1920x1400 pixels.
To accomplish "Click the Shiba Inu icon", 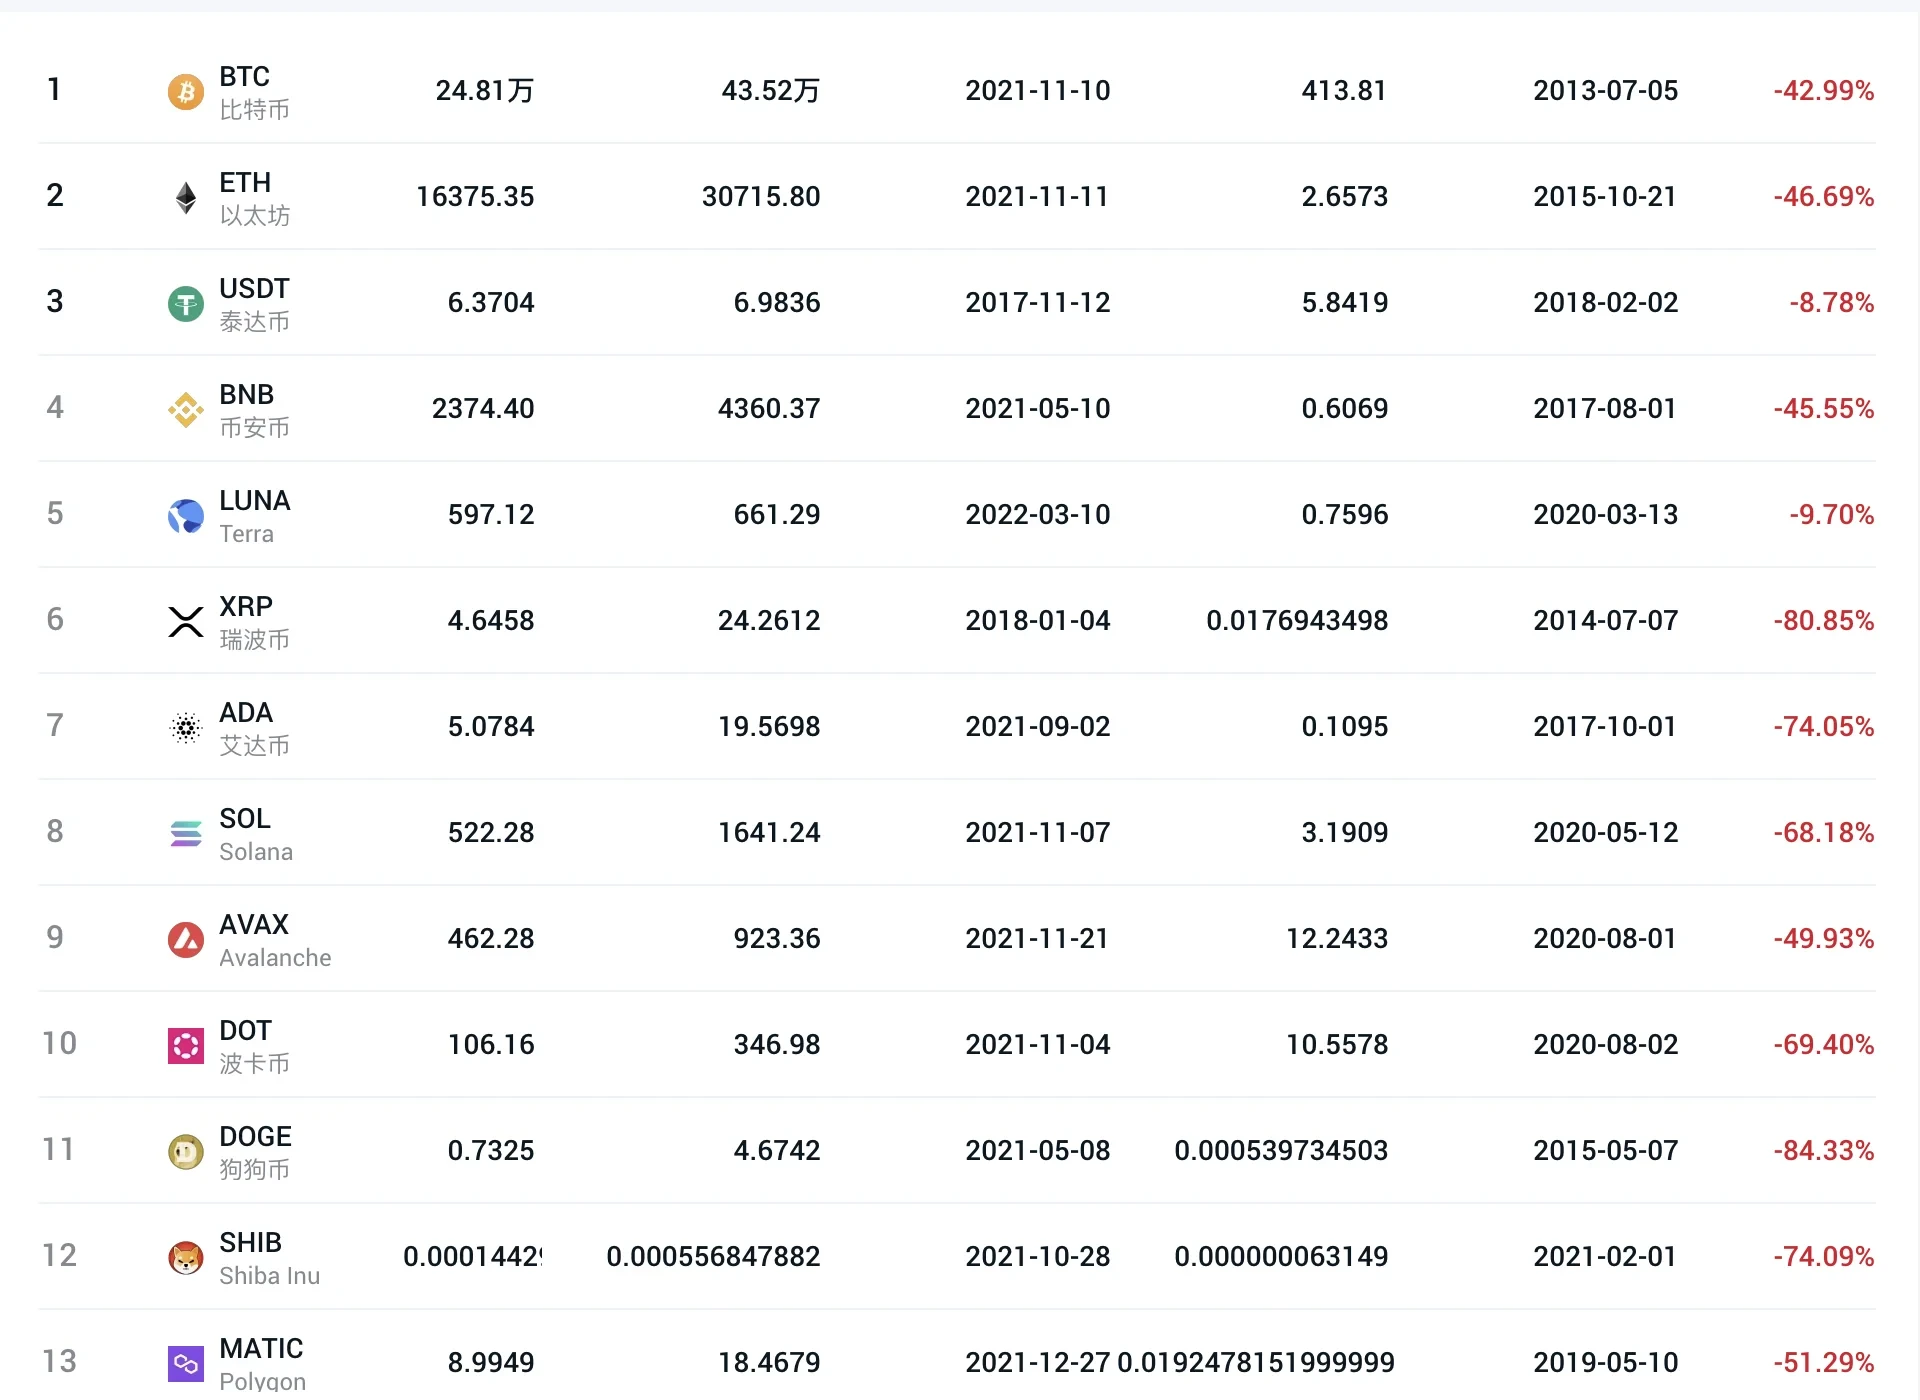I will click(185, 1258).
